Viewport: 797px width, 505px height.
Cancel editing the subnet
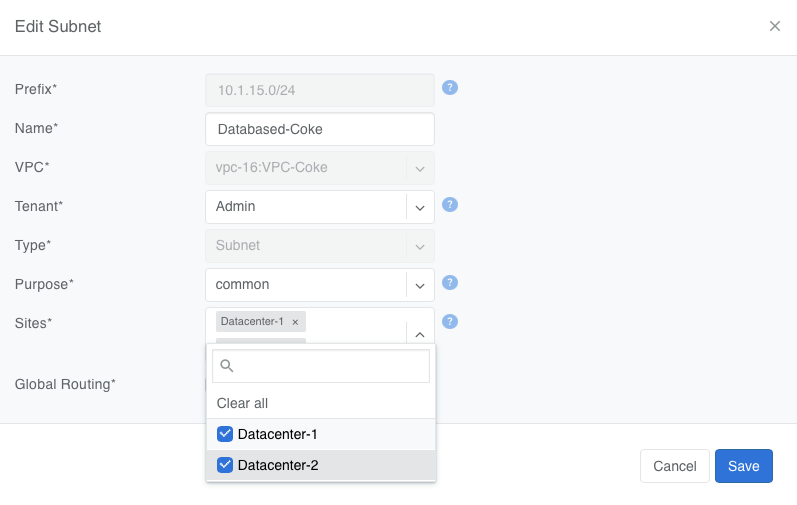(x=674, y=466)
